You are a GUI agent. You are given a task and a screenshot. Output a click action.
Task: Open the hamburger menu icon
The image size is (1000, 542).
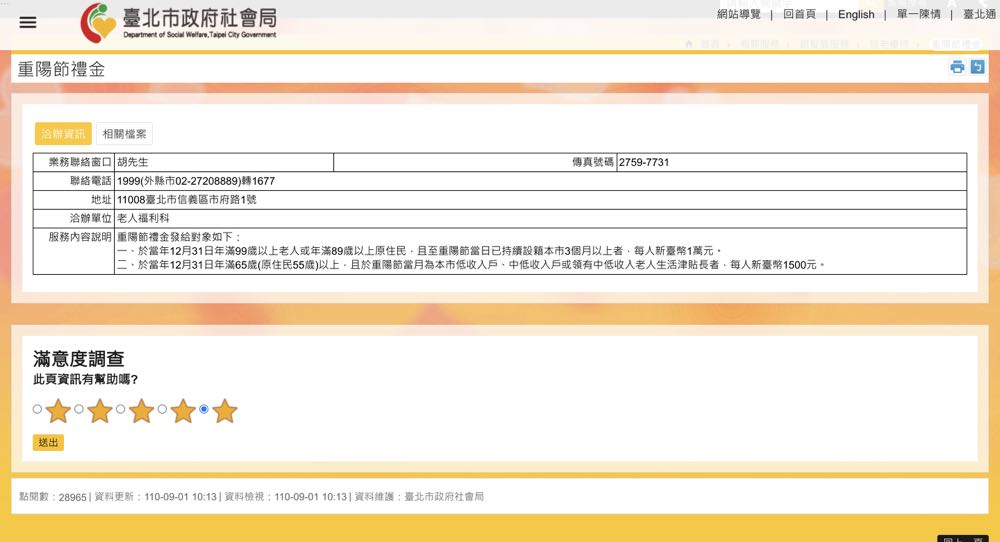[27, 22]
